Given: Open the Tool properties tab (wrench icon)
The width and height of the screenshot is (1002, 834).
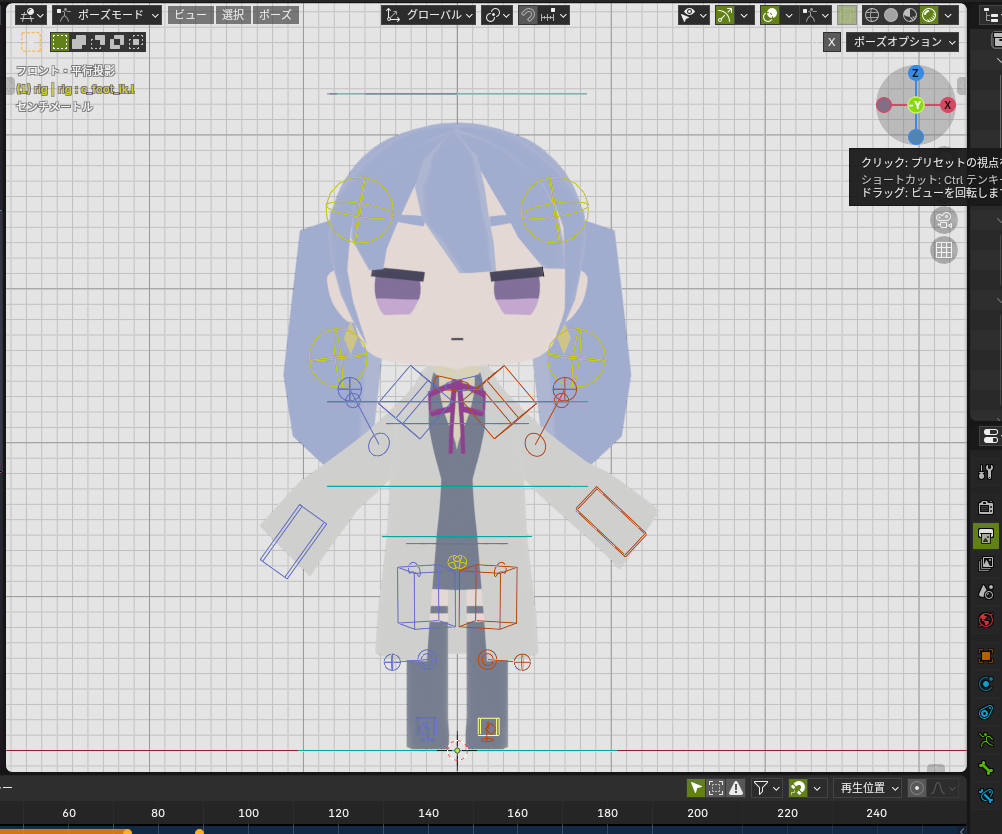Looking at the screenshot, I should tap(986, 472).
